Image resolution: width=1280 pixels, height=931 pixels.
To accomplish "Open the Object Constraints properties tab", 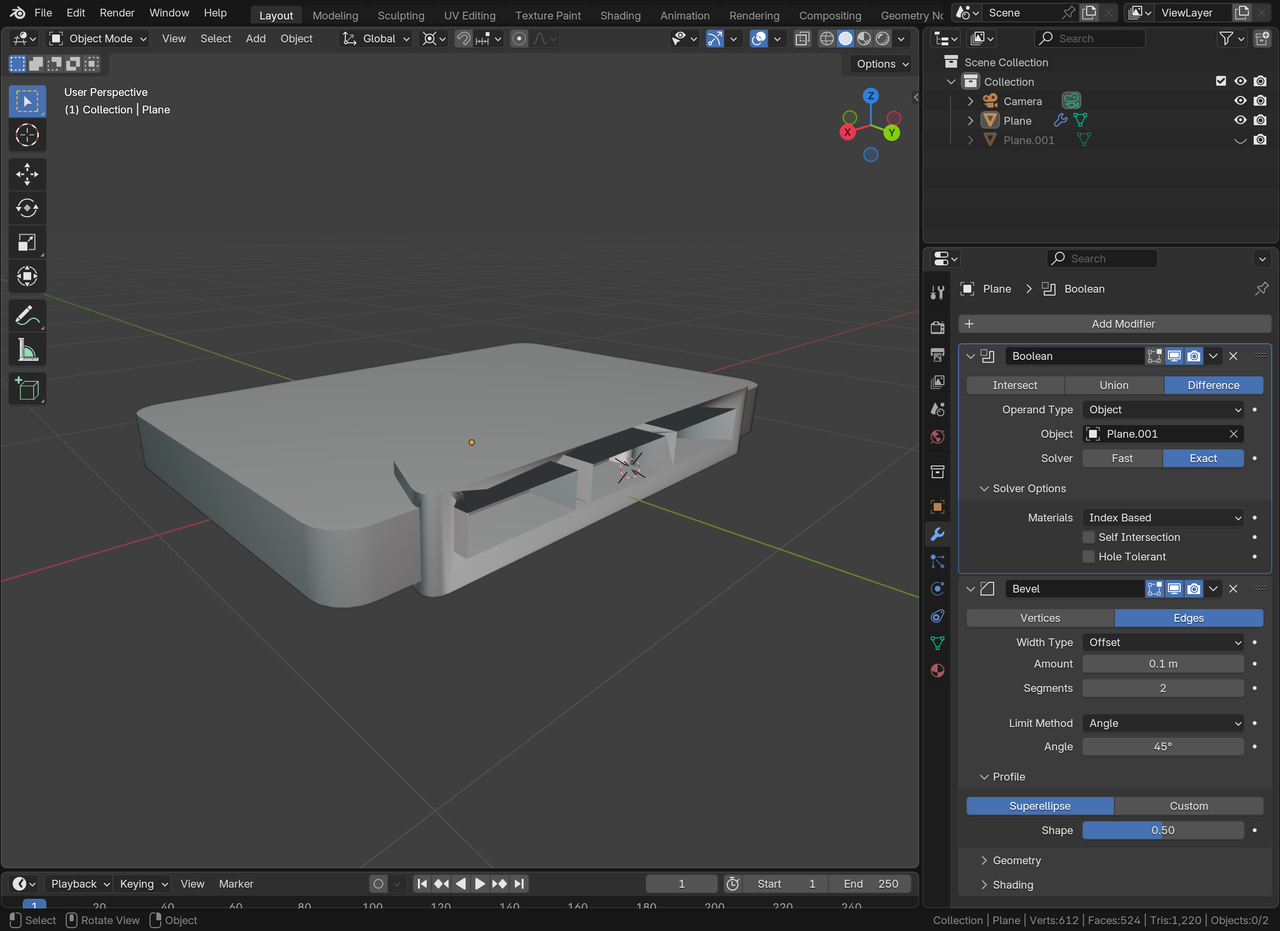I will point(937,615).
